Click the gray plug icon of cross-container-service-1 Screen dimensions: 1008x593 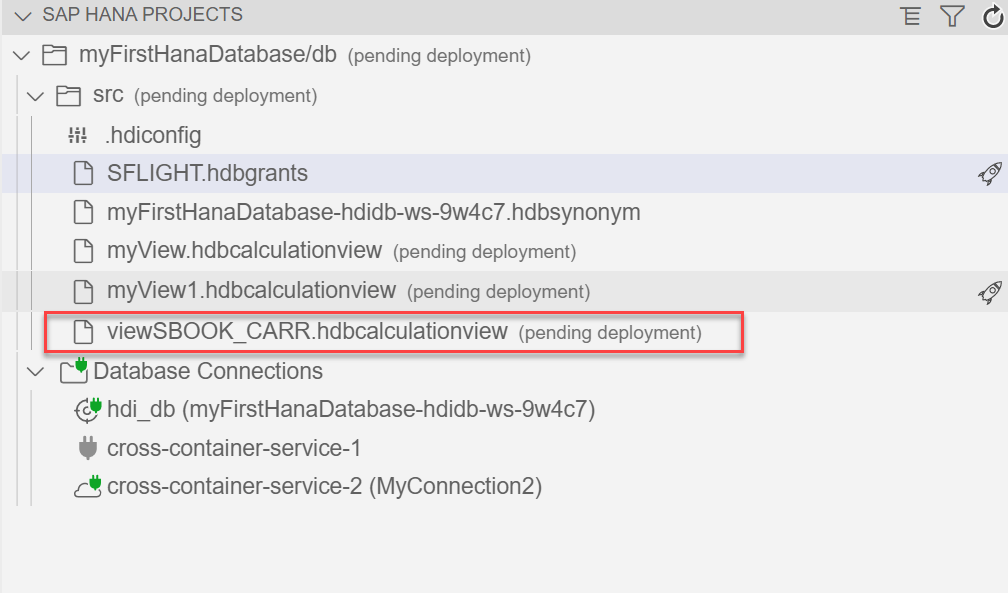pos(88,448)
